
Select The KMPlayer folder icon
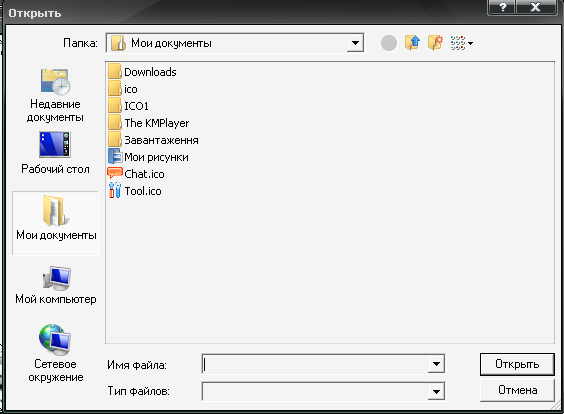click(115, 123)
